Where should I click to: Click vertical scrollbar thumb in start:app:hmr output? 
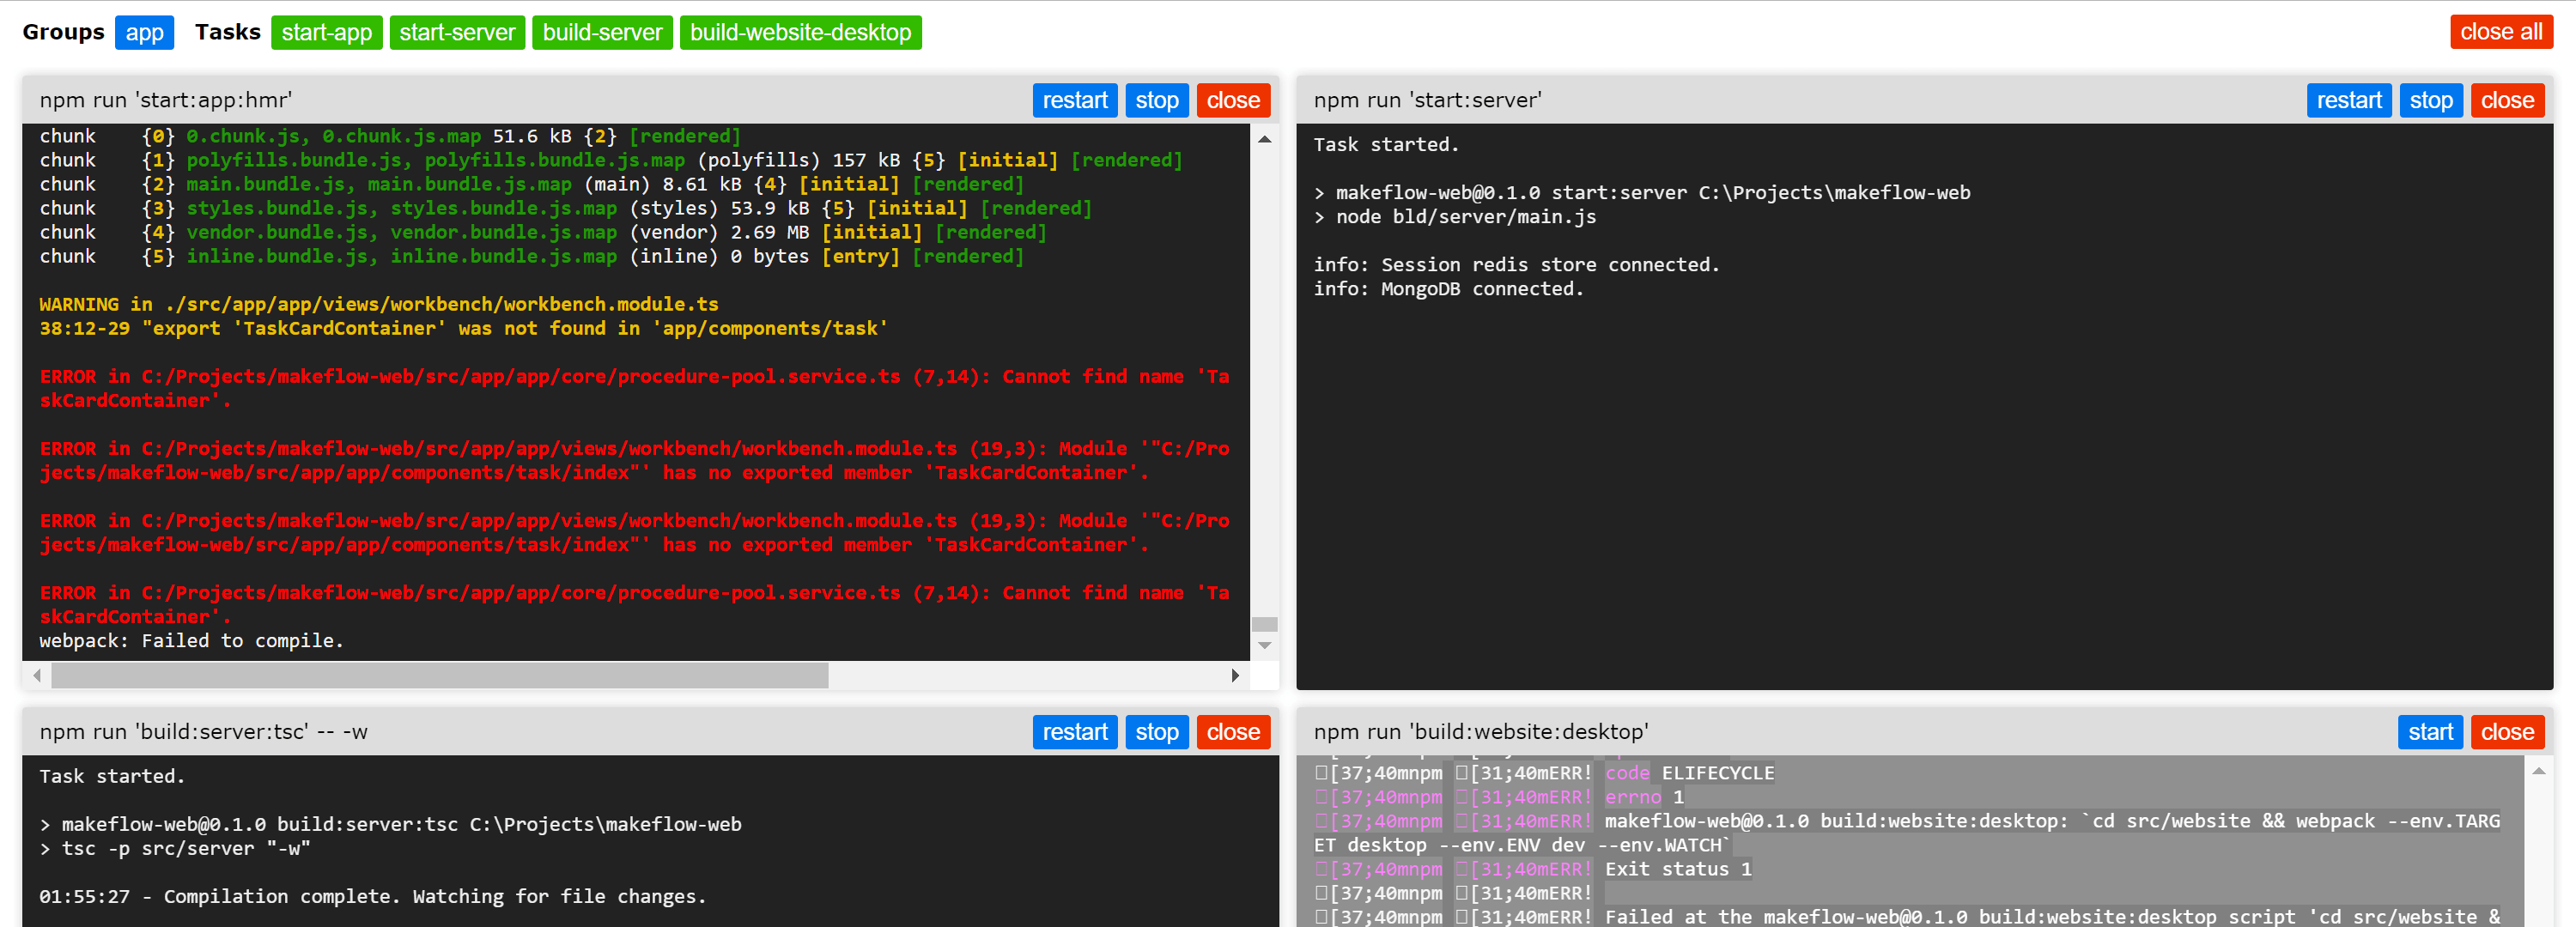pyautogui.click(x=1264, y=624)
